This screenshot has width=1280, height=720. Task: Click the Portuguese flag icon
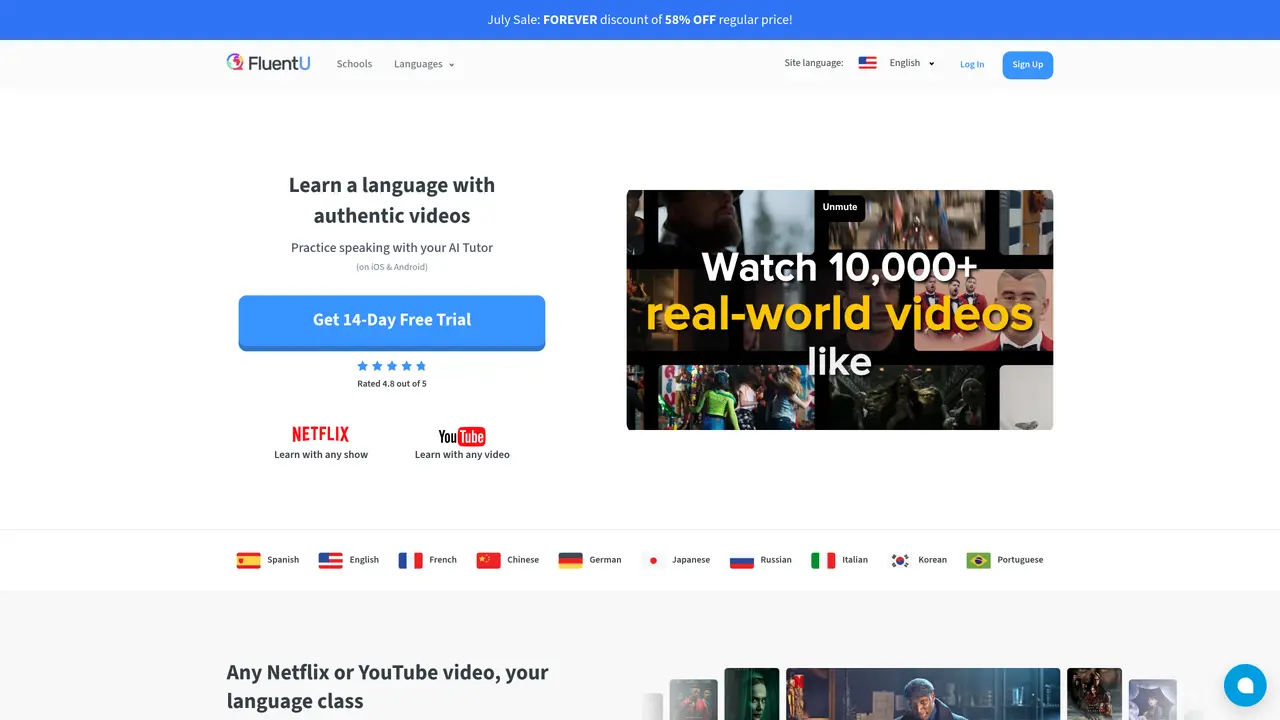[979, 560]
